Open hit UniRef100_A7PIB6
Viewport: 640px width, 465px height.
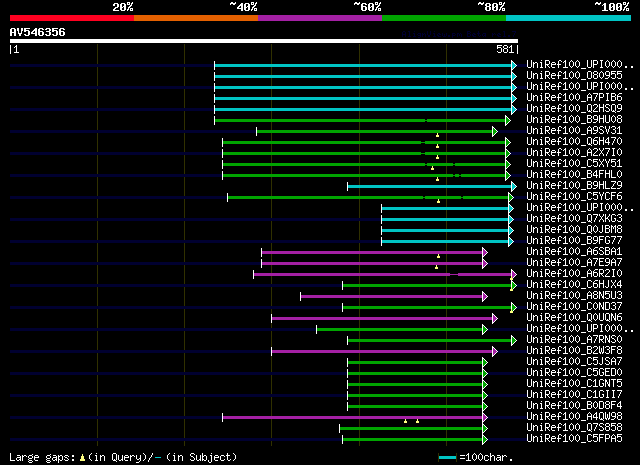click(x=574, y=98)
